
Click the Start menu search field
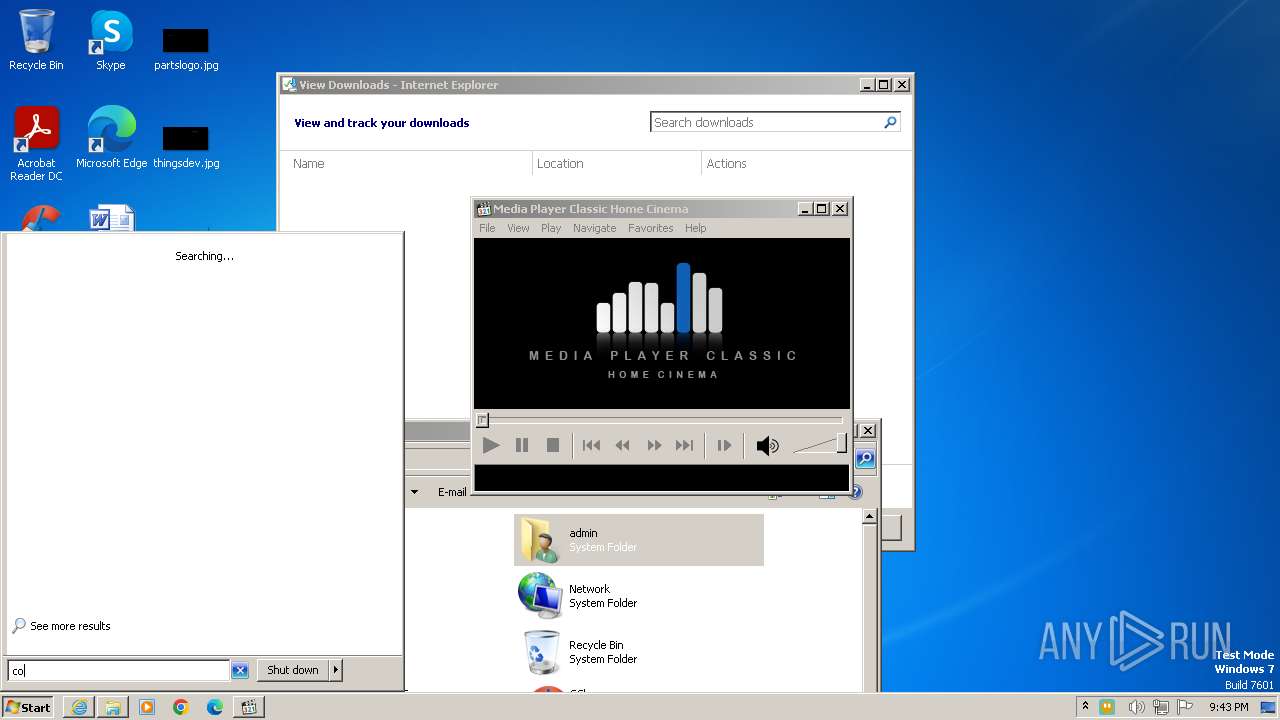118,671
